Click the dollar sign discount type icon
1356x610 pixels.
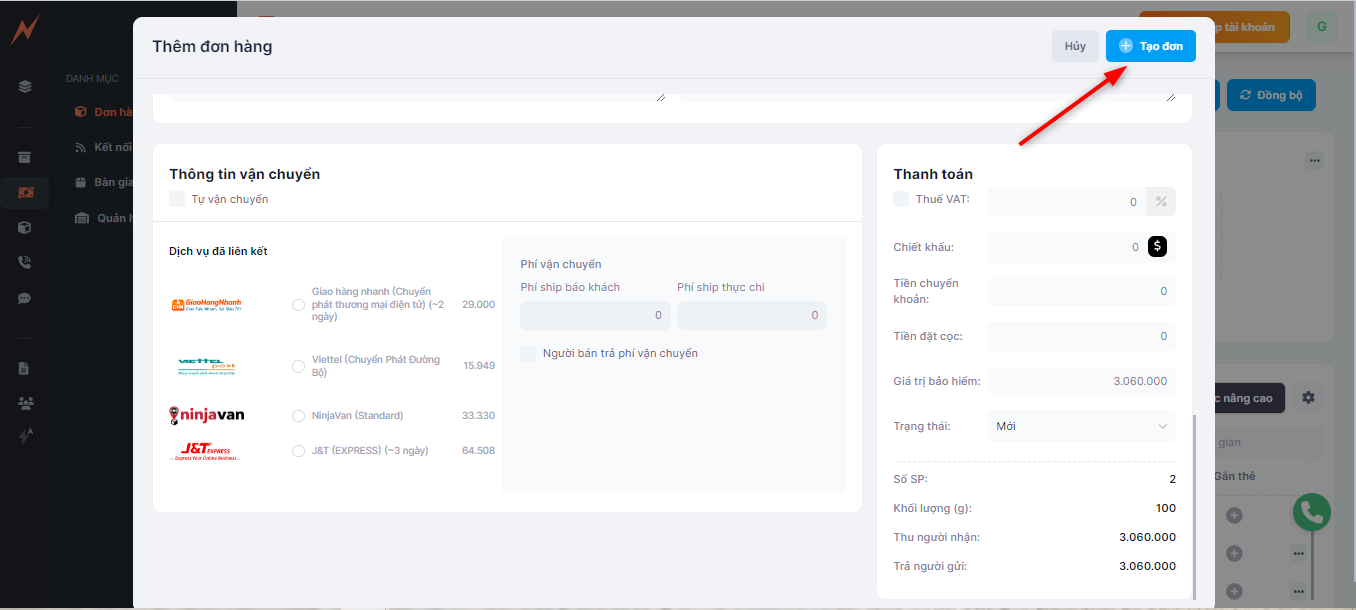pyautogui.click(x=1157, y=246)
